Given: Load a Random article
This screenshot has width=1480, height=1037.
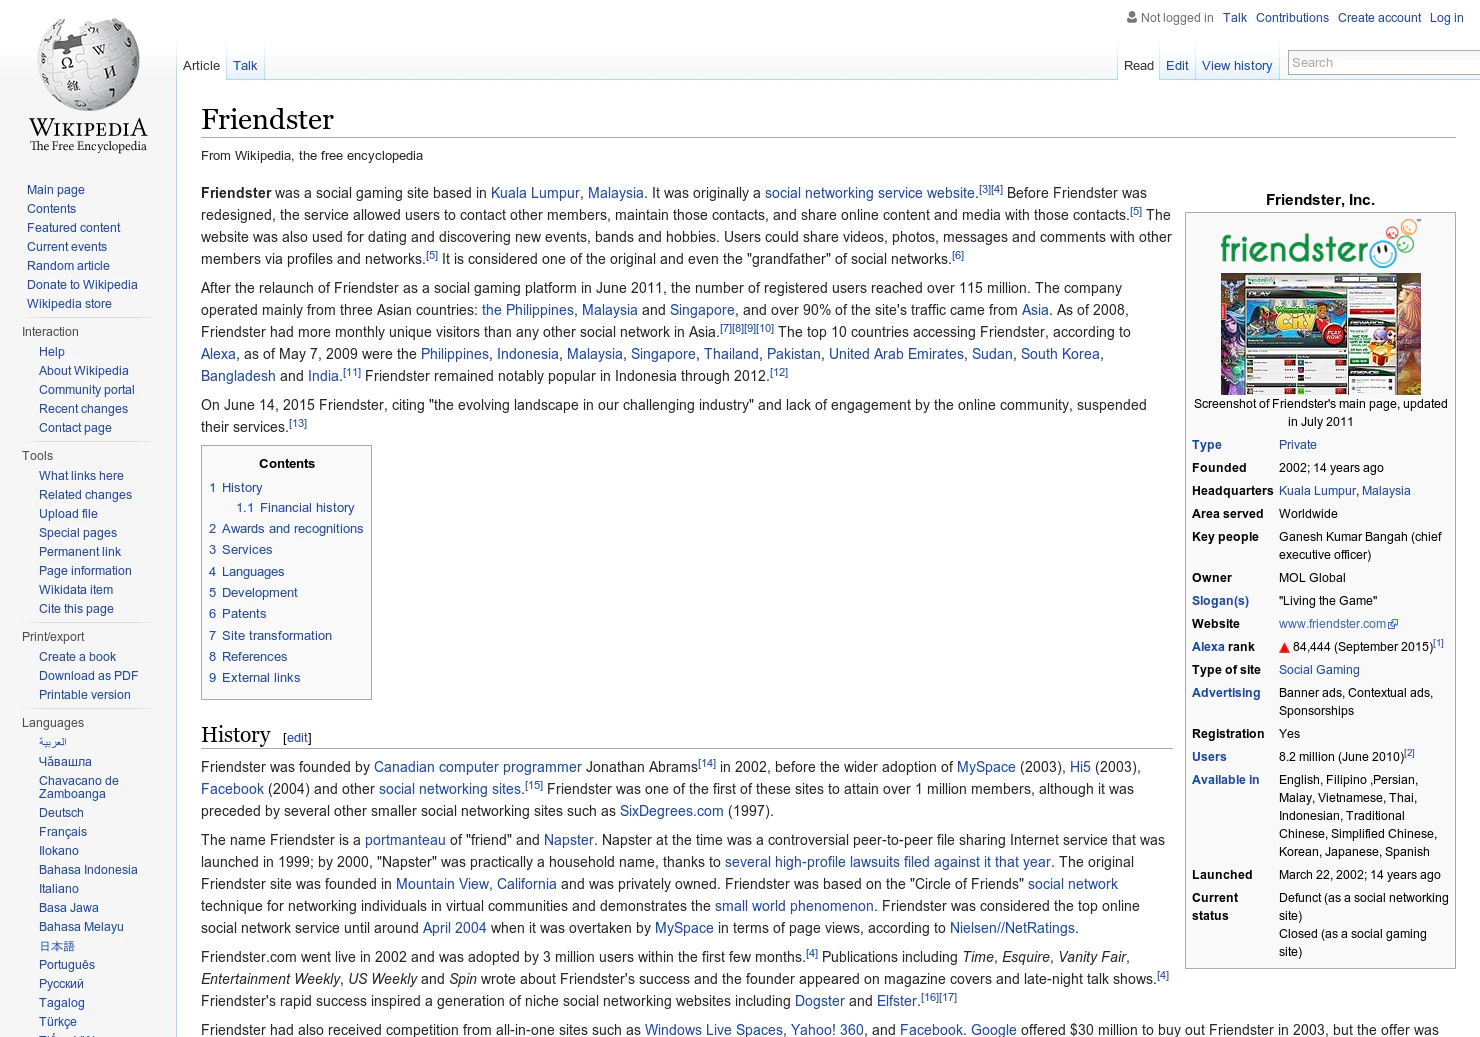Looking at the screenshot, I should click(68, 266).
